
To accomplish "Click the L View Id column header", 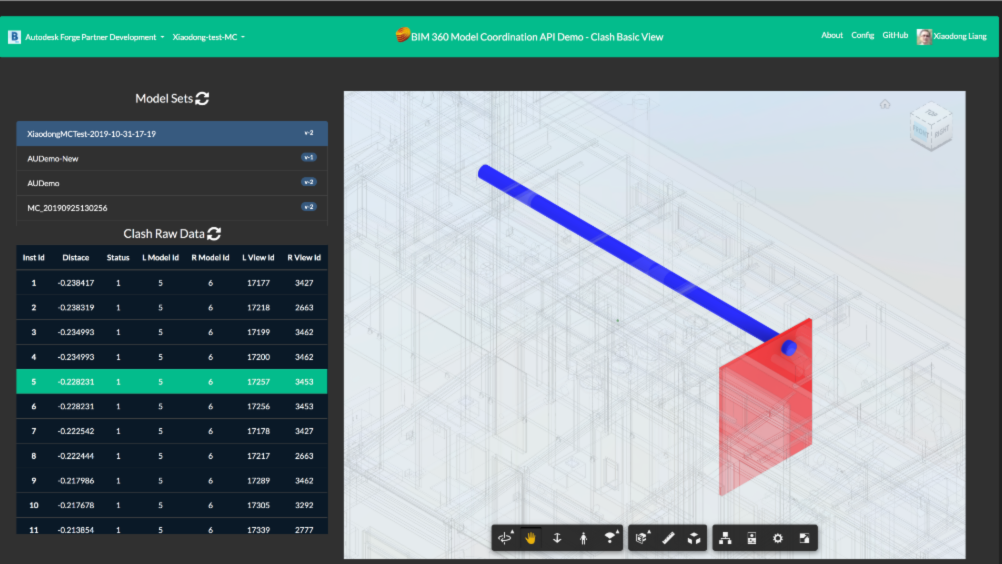I will [x=258, y=257].
